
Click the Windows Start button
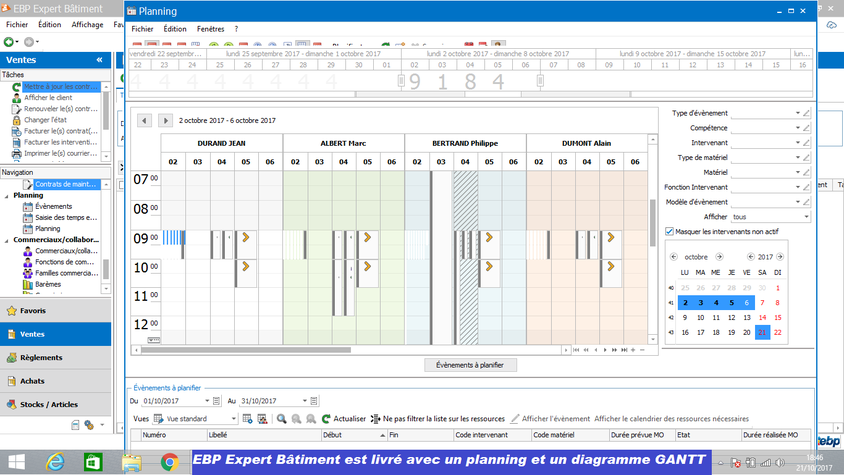pos(17,462)
